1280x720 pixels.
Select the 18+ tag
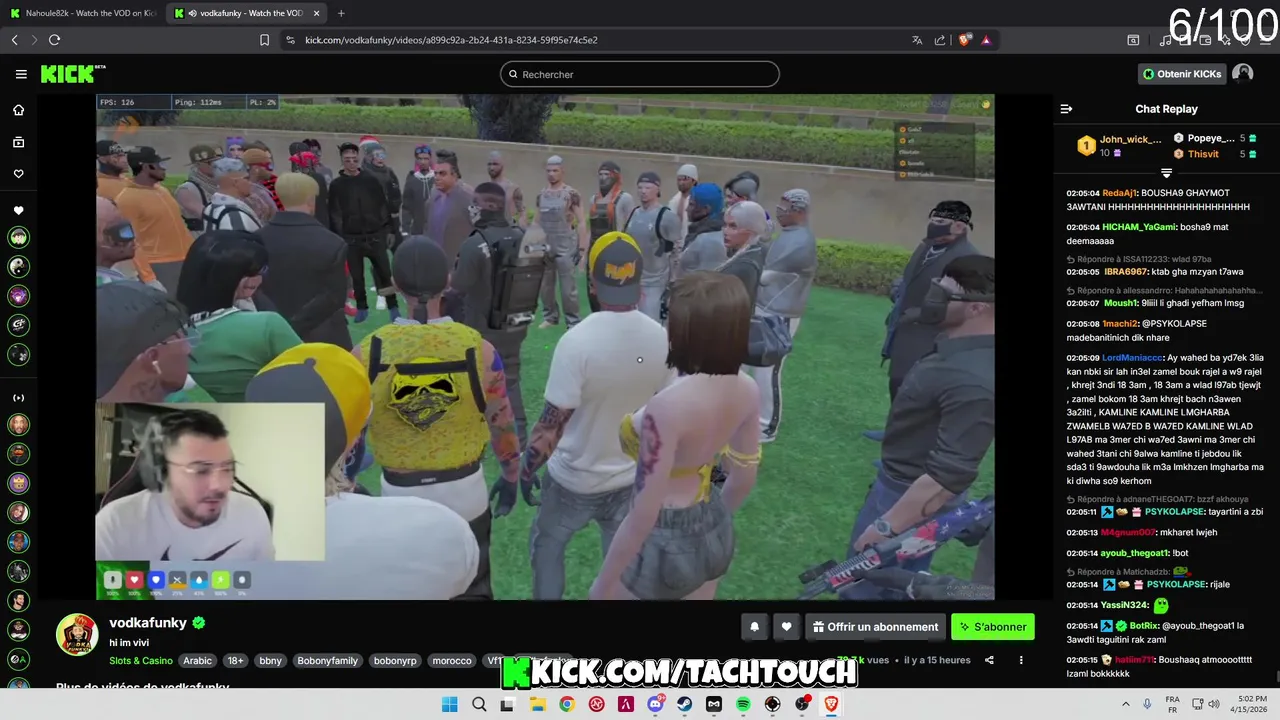[235, 661]
